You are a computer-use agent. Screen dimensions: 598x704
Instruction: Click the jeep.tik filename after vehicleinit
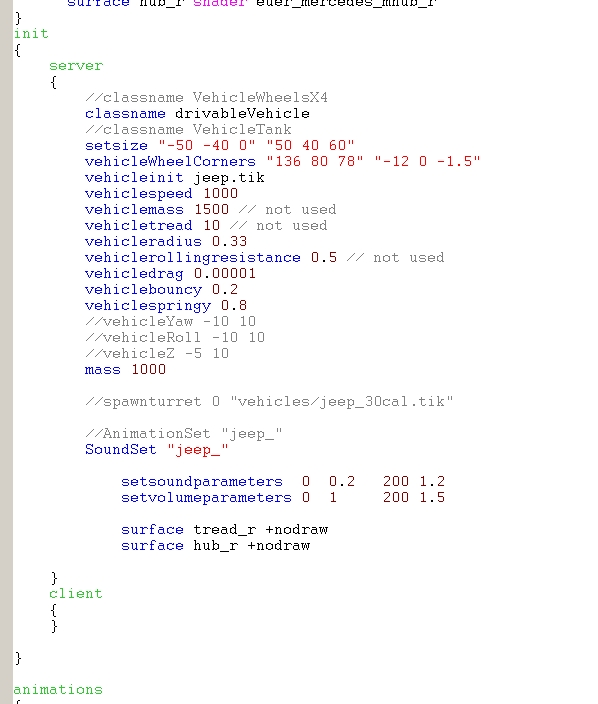(229, 178)
